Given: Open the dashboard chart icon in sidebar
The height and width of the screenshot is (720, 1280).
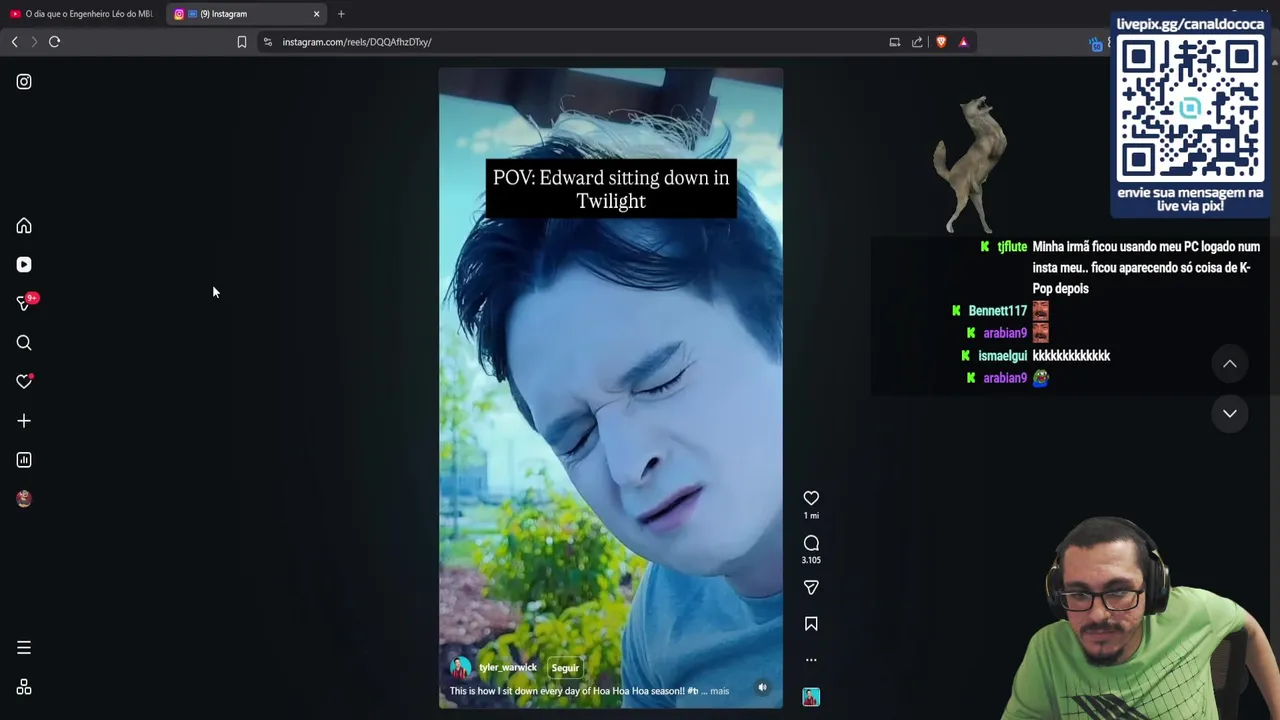Looking at the screenshot, I should click(x=24, y=460).
